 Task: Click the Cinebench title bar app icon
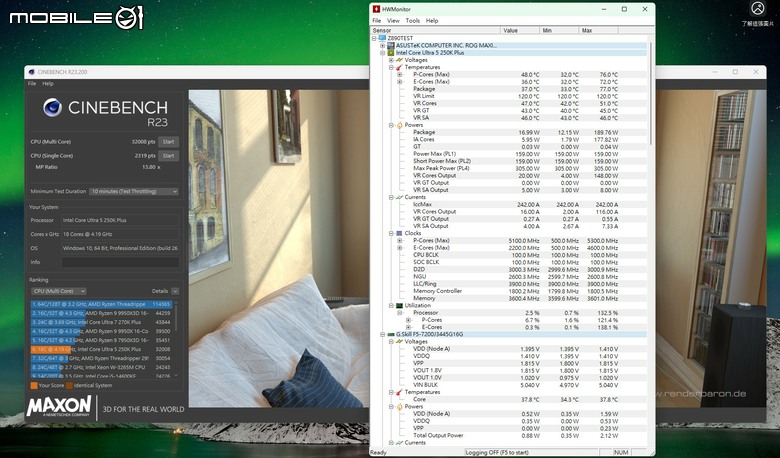[x=32, y=72]
